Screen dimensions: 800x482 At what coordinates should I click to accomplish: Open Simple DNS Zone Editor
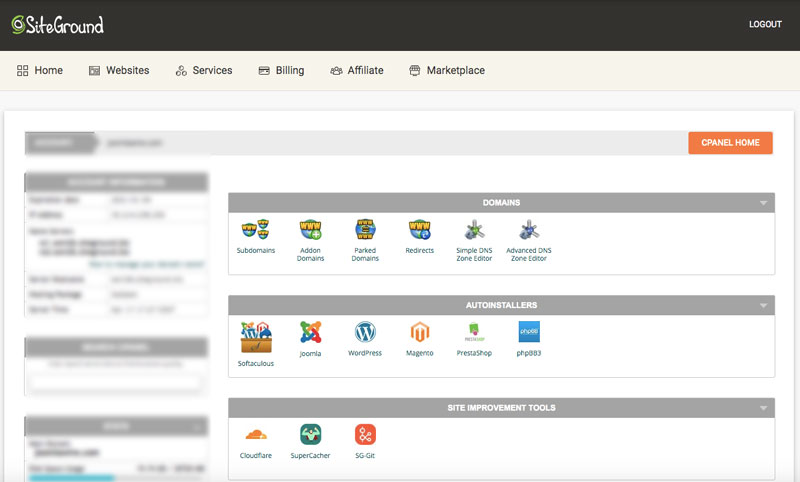(474, 240)
